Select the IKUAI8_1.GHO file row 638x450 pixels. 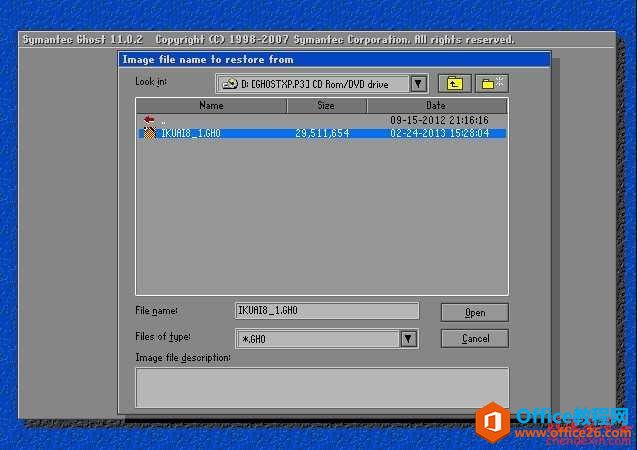coord(322,133)
